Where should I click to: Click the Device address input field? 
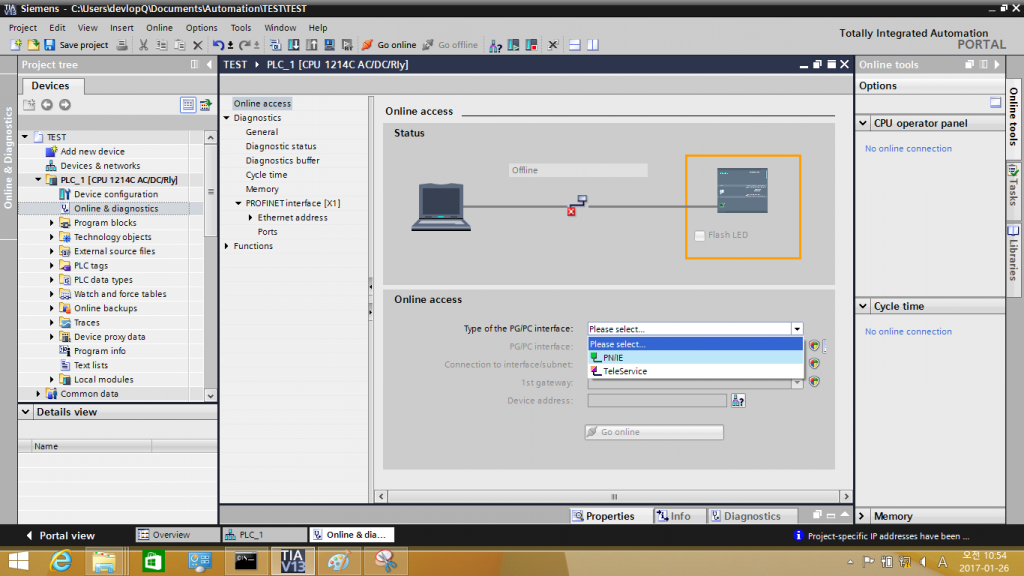(656, 400)
